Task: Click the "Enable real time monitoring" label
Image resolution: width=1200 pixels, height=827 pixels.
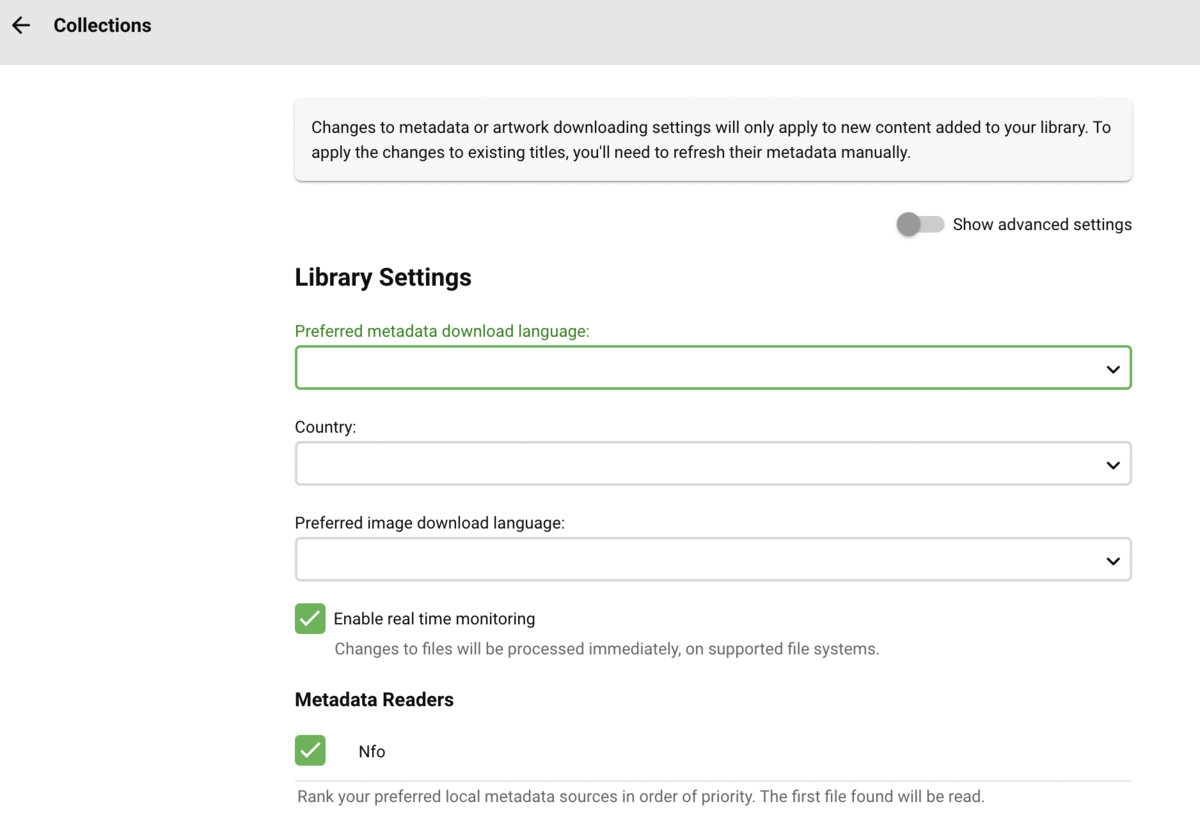Action: (434, 619)
